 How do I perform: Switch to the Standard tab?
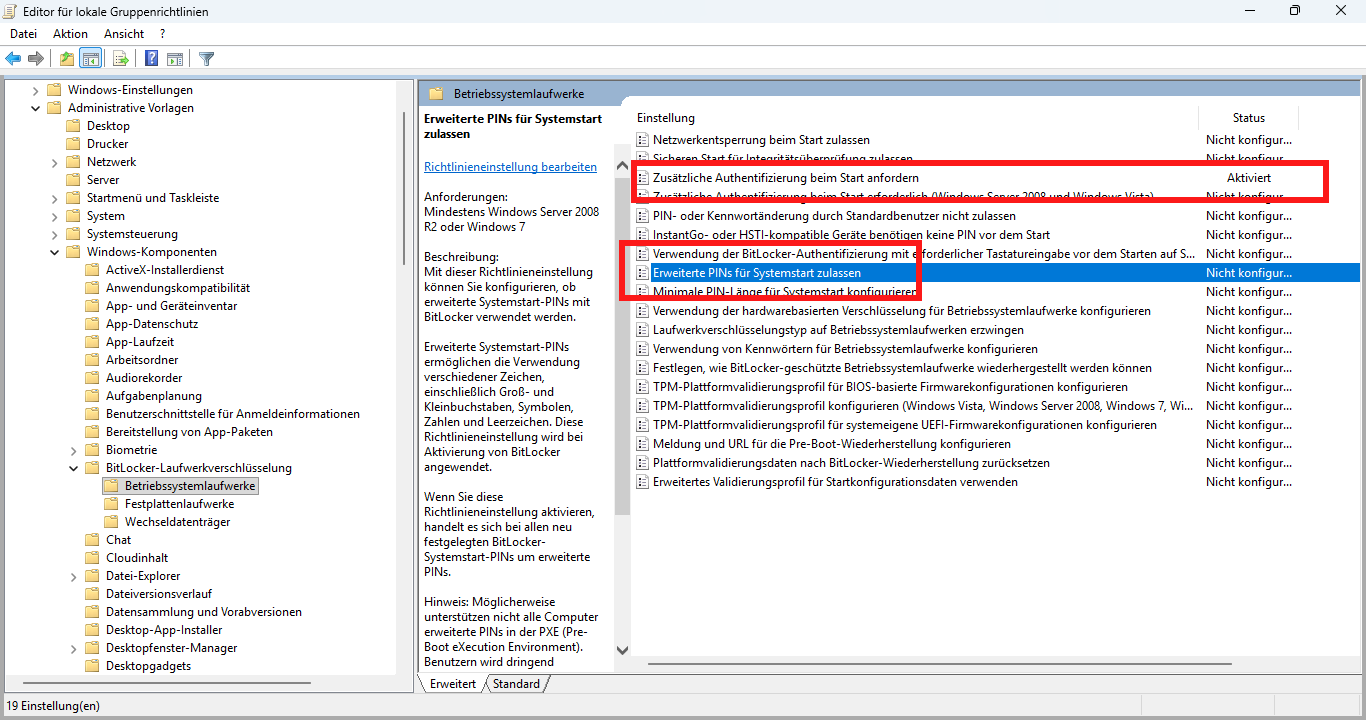[x=516, y=684]
